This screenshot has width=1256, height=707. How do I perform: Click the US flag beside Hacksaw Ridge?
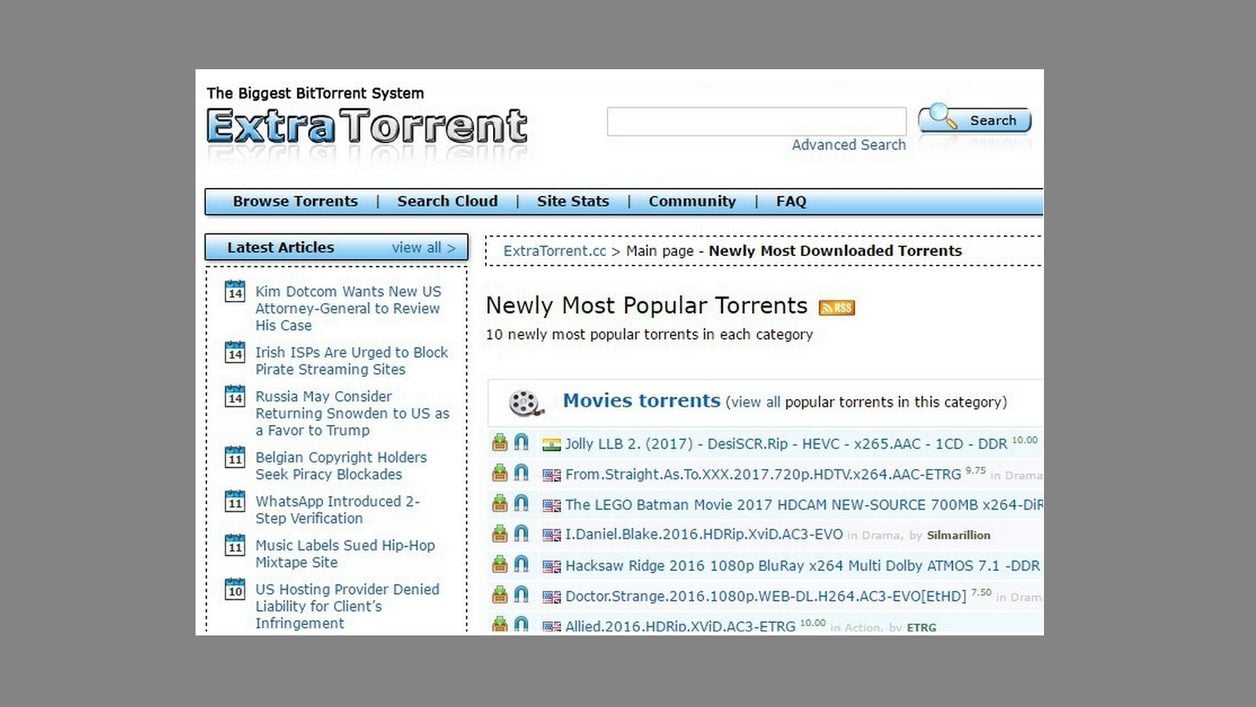click(x=551, y=566)
